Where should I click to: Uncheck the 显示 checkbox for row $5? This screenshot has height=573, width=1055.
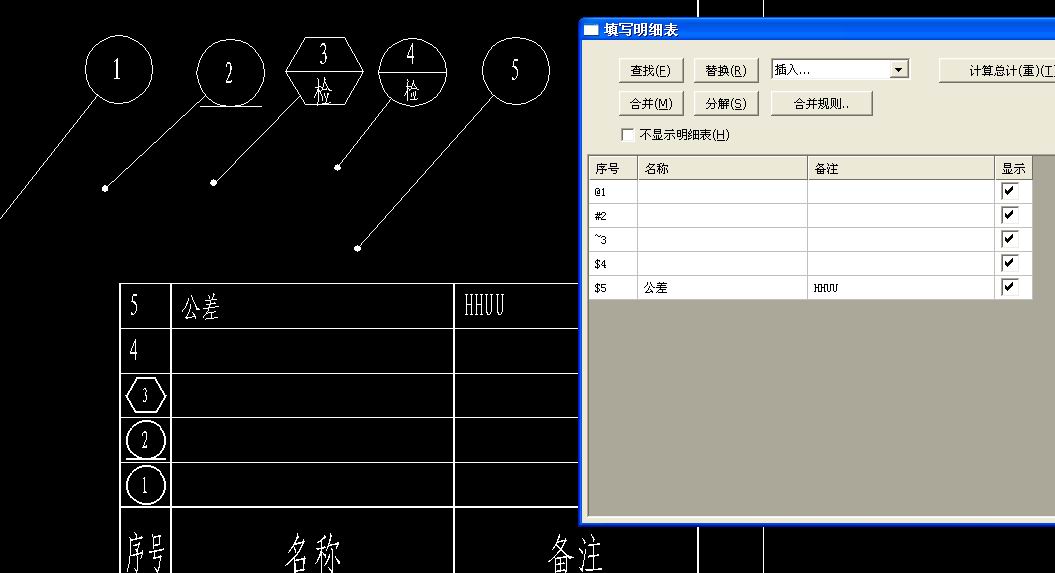pyautogui.click(x=1009, y=287)
